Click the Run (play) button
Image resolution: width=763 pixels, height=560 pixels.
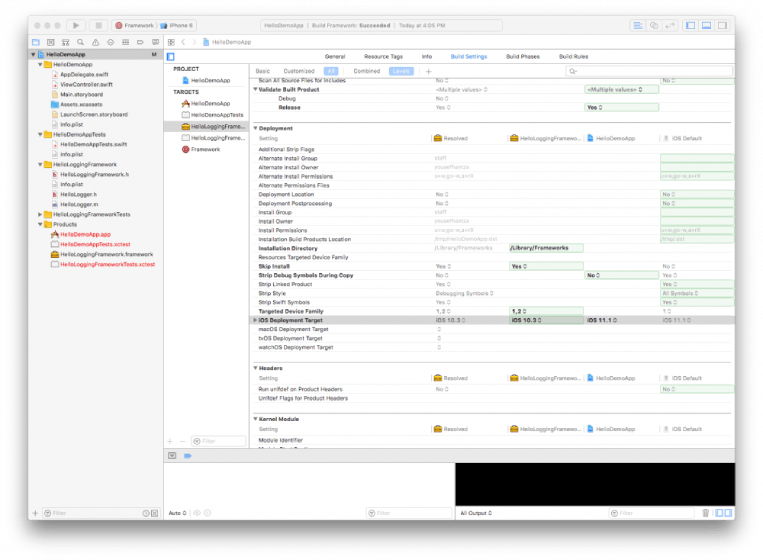pyautogui.click(x=75, y=25)
